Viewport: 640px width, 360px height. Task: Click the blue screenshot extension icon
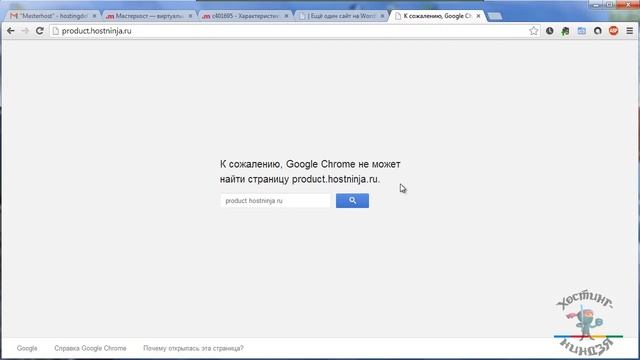[582, 31]
